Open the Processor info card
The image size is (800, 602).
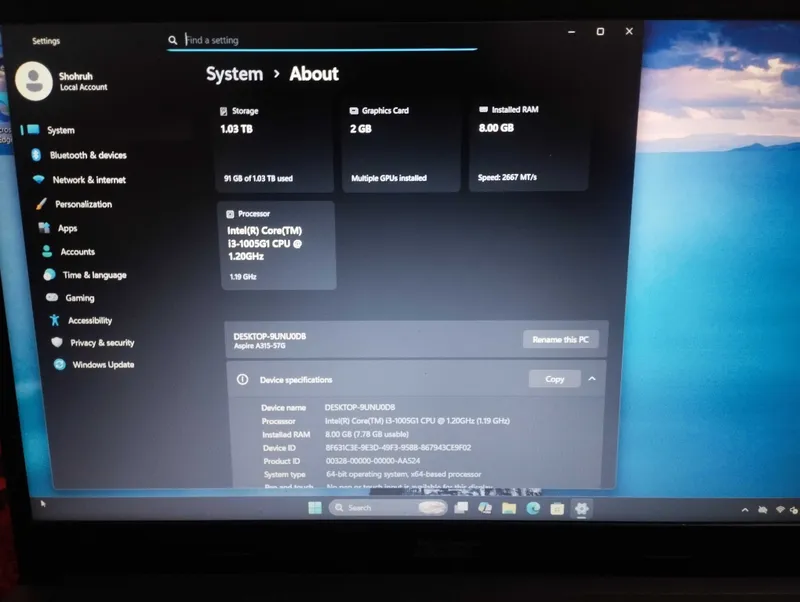pyautogui.click(x=277, y=245)
